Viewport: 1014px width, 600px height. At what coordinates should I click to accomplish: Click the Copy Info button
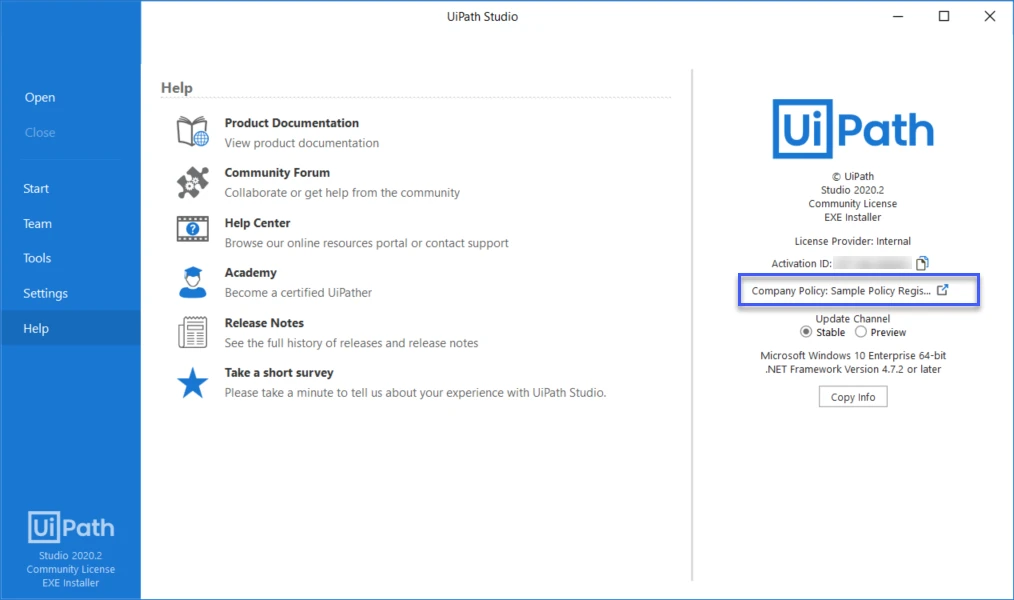[853, 396]
